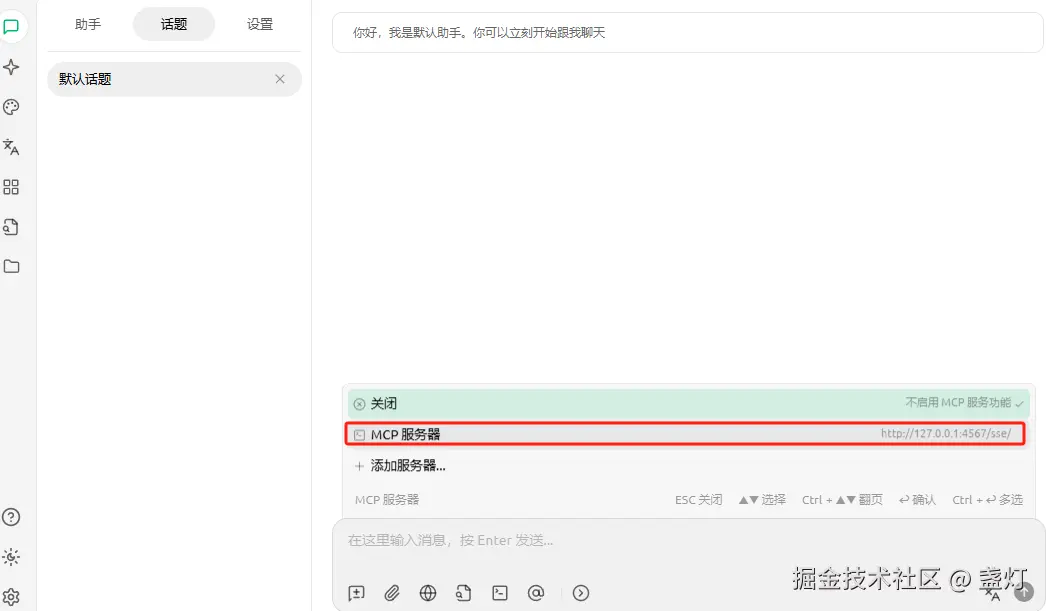1046x611 pixels.
Task: Switch to the 助手 tab
Action: tap(88, 24)
